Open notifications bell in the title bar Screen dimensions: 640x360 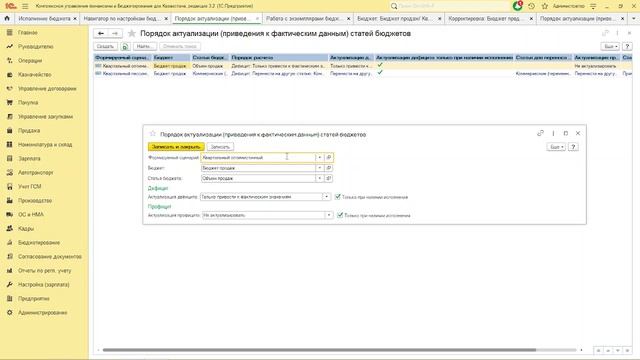(x=518, y=6)
